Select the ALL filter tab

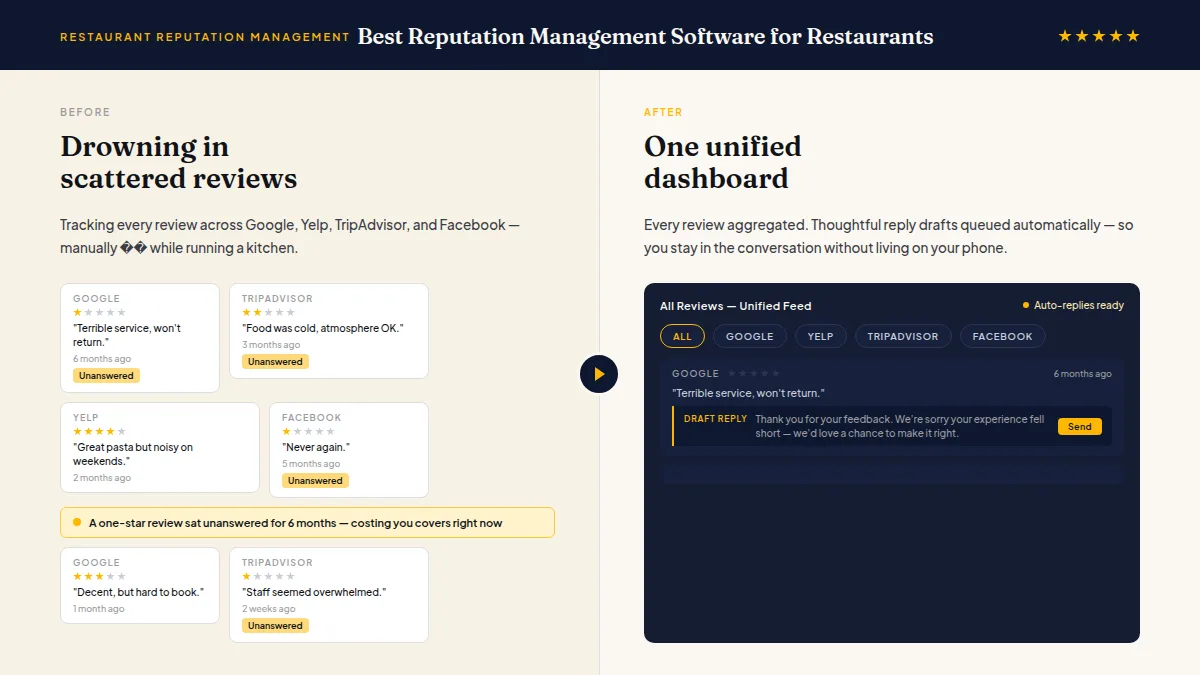pos(682,336)
